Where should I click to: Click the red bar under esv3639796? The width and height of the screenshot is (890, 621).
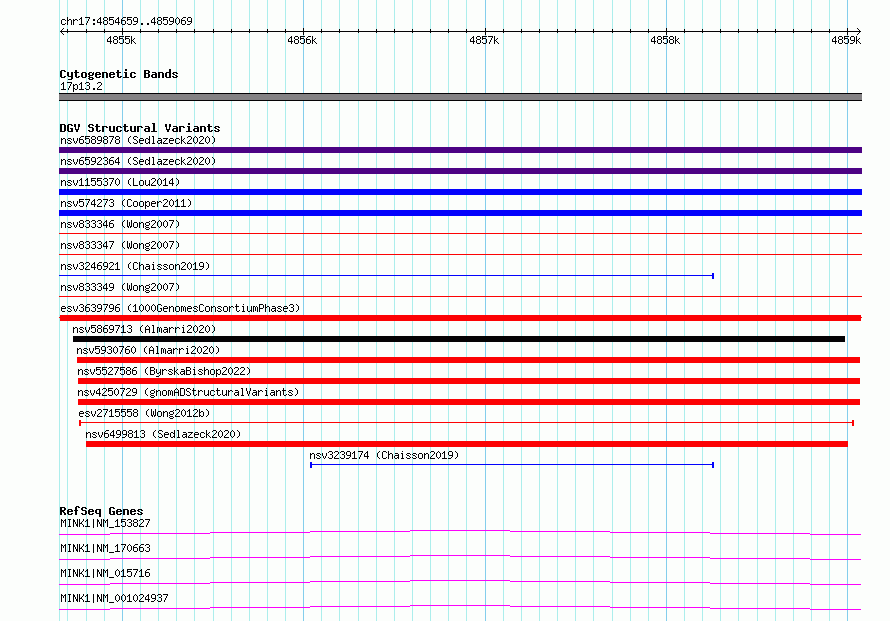click(460, 318)
